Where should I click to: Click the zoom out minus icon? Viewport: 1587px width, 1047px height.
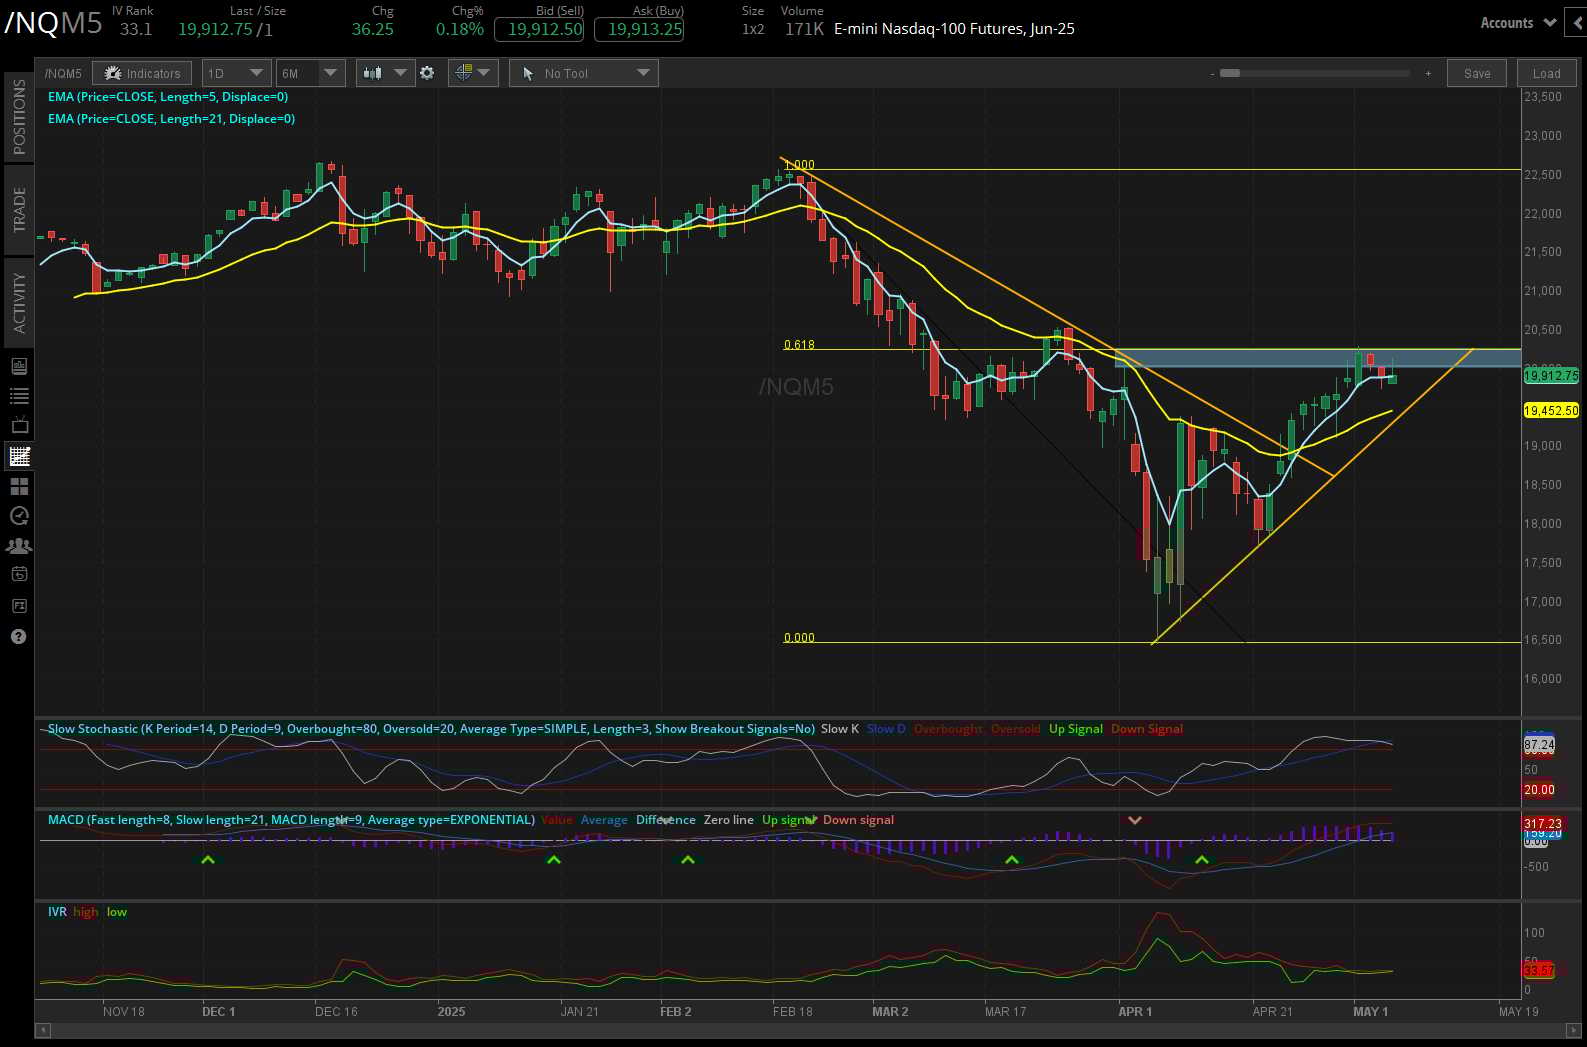pyautogui.click(x=1212, y=74)
